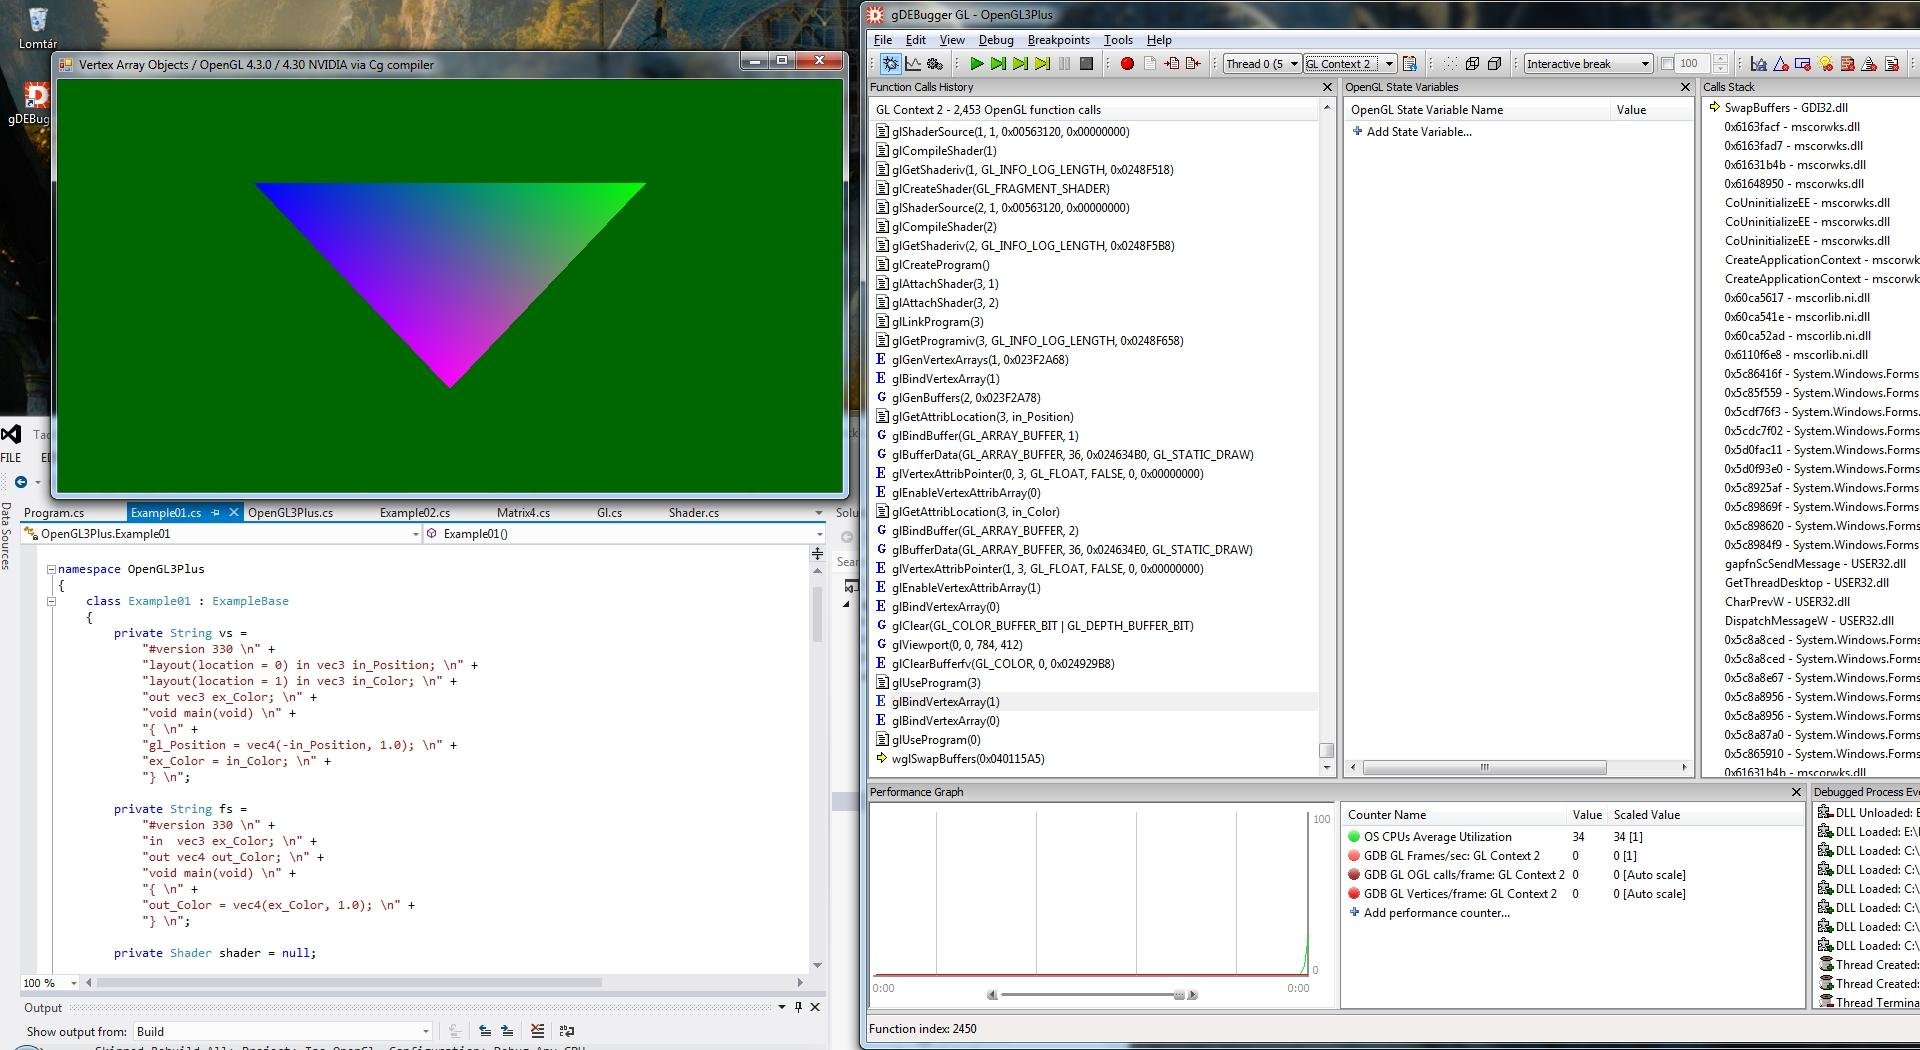
Task: Clear all output with red X icon
Action: point(537,1031)
